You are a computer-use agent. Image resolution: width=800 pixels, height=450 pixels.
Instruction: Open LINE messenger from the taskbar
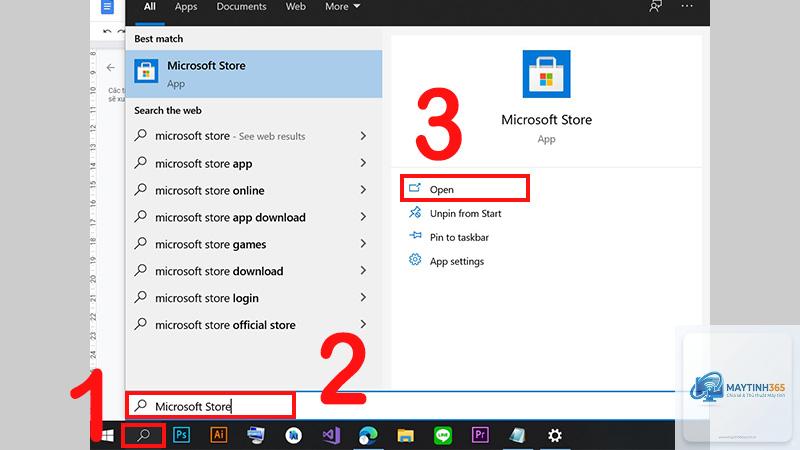click(x=443, y=435)
